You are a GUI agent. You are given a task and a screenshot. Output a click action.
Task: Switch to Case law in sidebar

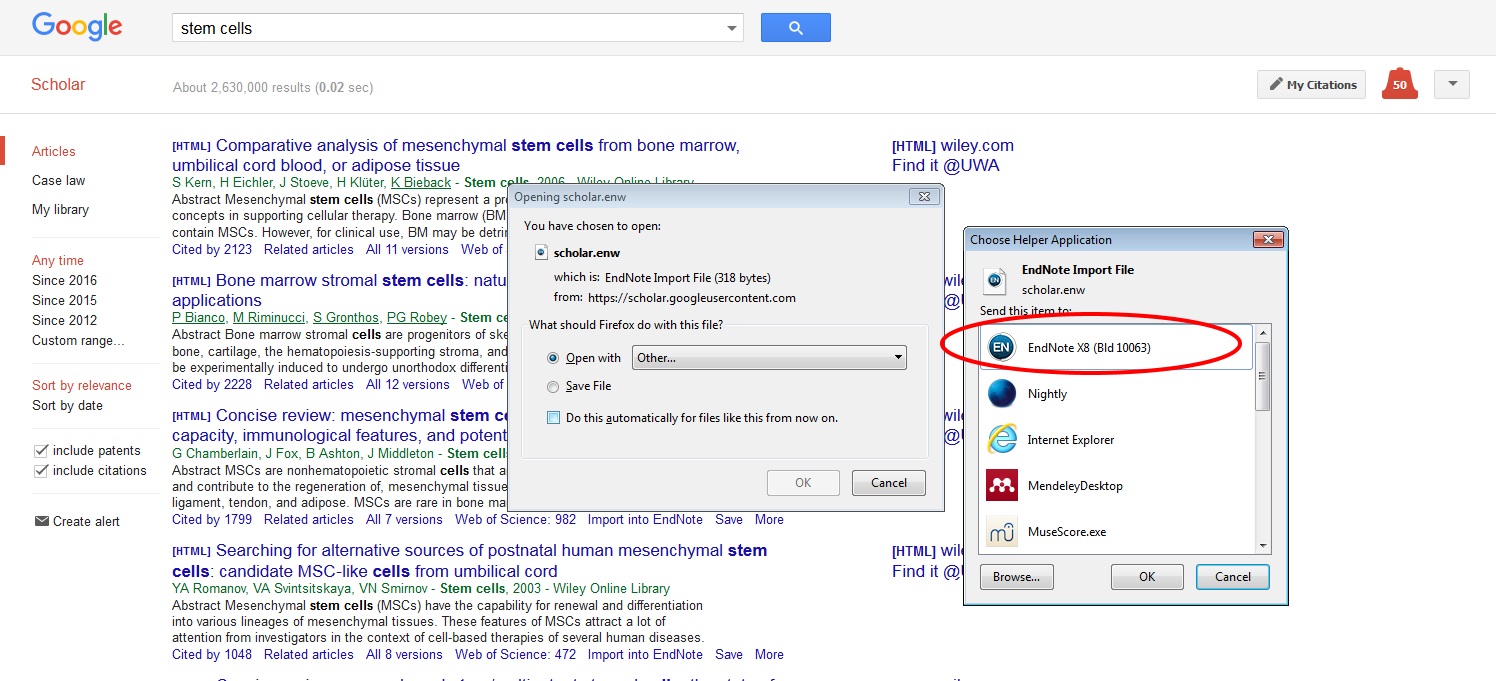click(59, 180)
